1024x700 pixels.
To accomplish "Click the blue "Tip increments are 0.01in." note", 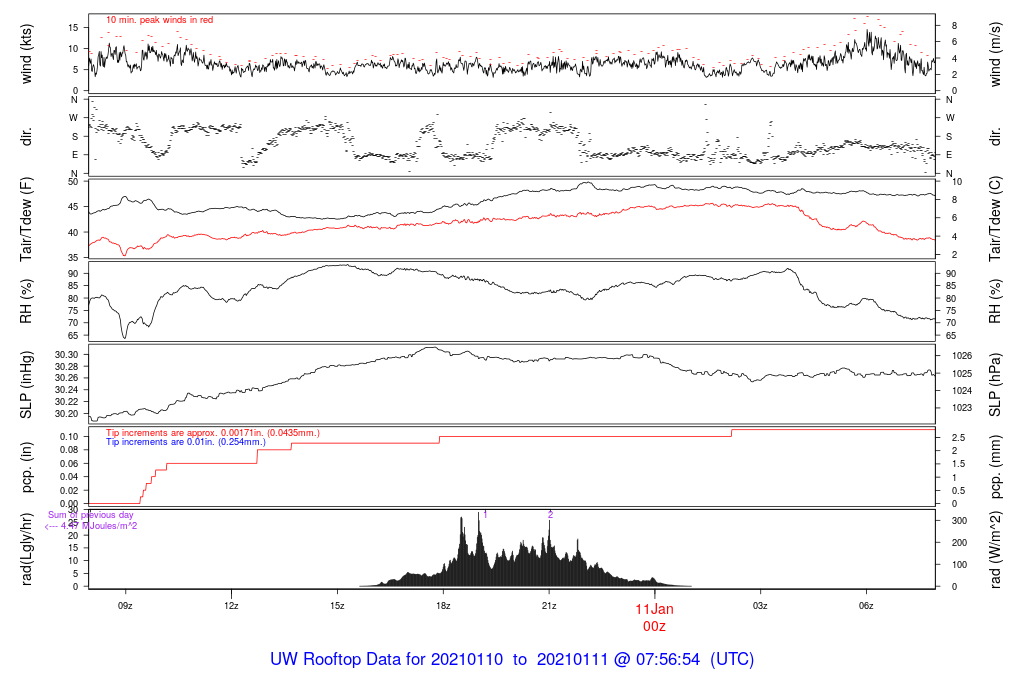I will click(x=186, y=442).
